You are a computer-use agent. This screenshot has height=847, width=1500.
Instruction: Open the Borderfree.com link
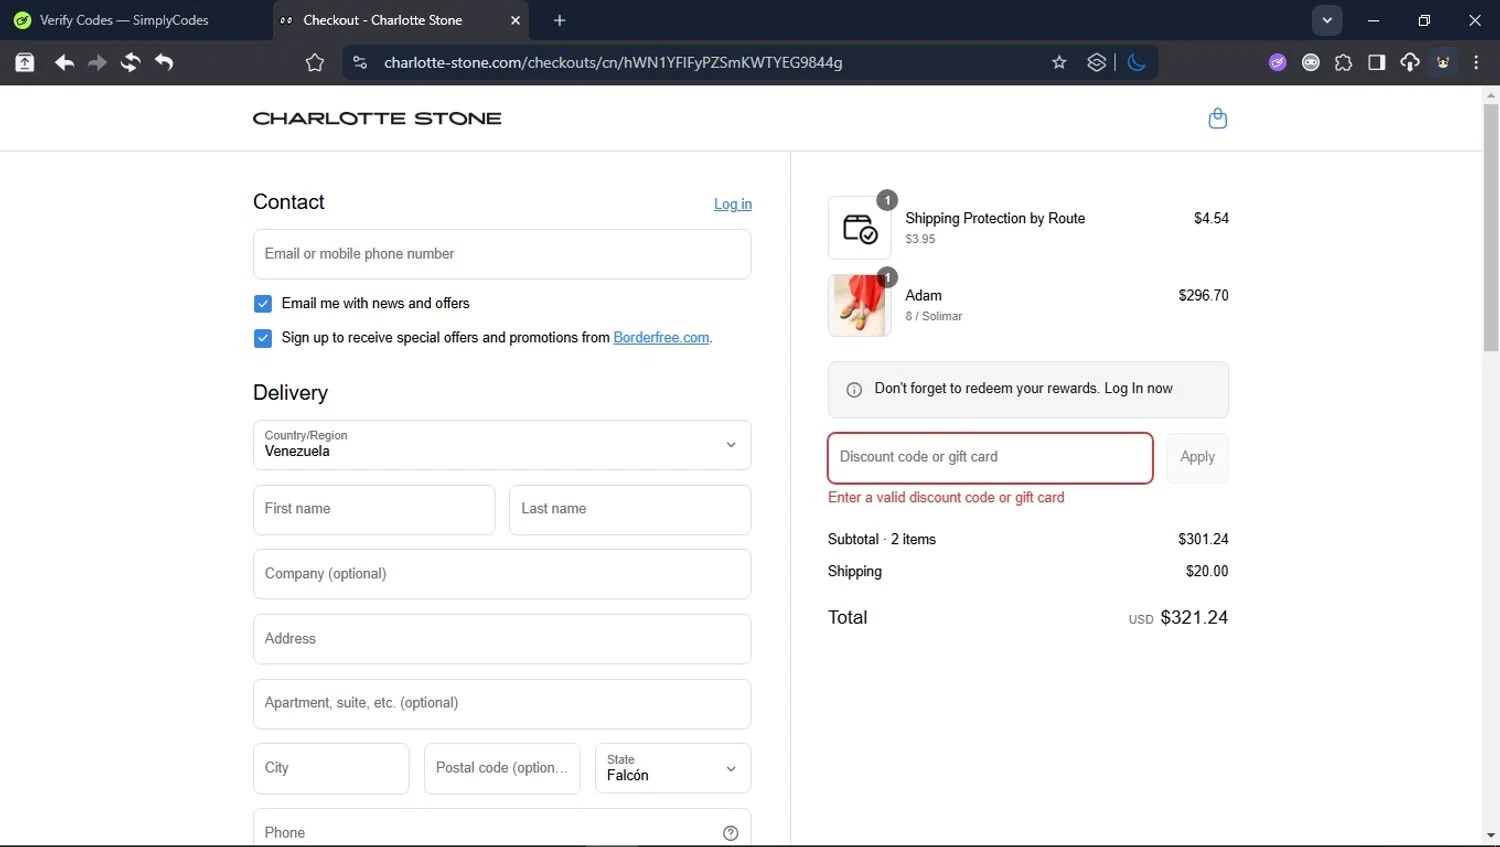coord(661,338)
